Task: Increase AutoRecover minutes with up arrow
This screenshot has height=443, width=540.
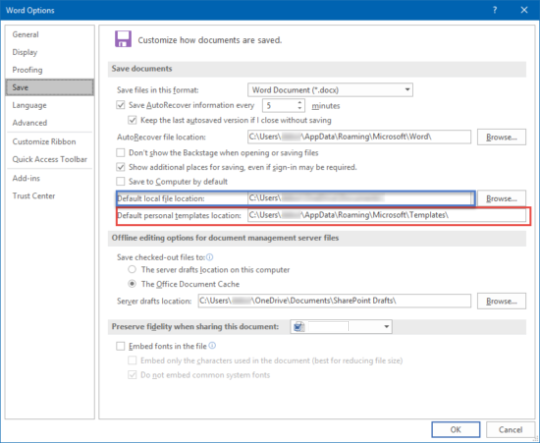Action: click(300, 102)
